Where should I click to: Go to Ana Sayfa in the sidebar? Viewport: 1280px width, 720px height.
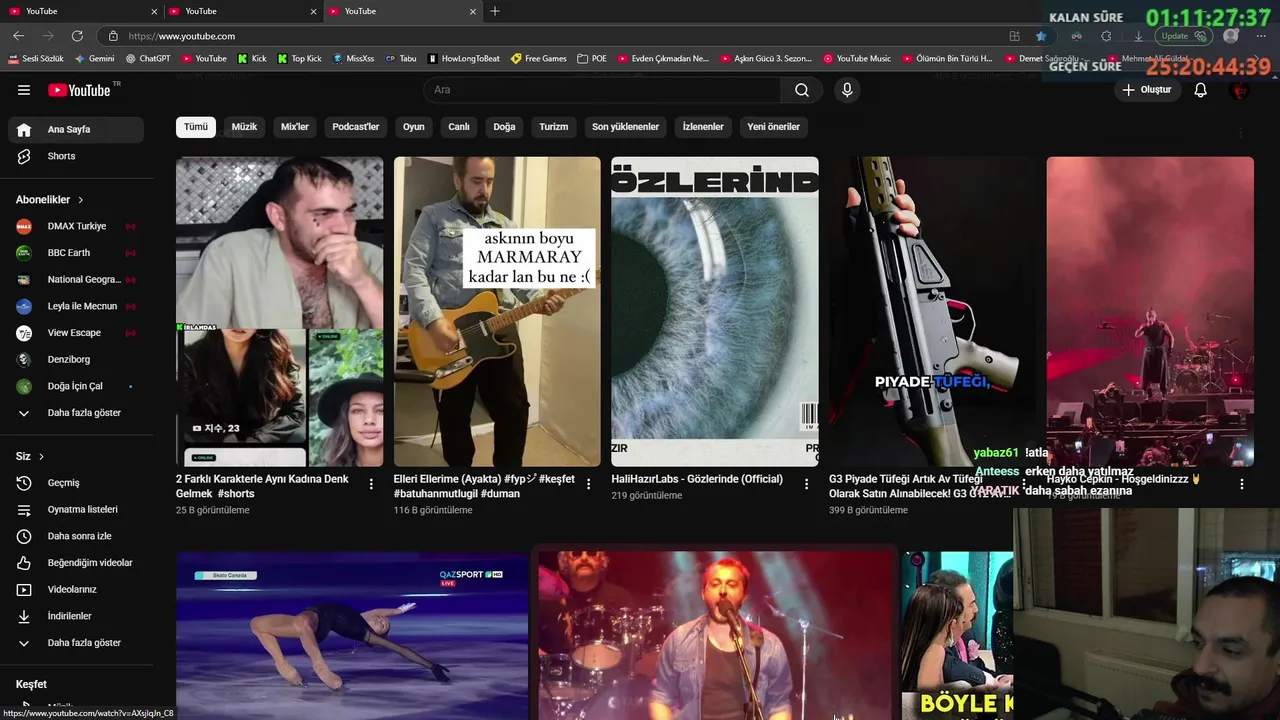pyautogui.click(x=76, y=130)
